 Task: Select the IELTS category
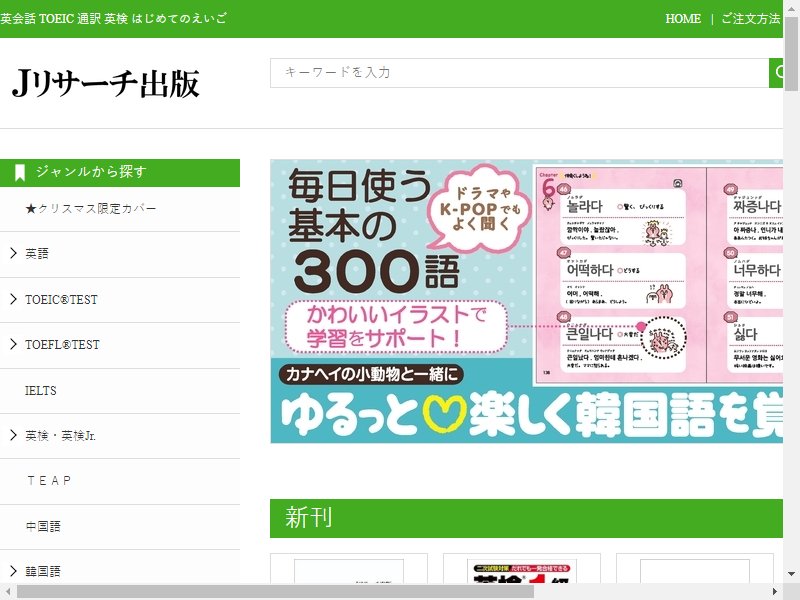click(x=41, y=391)
